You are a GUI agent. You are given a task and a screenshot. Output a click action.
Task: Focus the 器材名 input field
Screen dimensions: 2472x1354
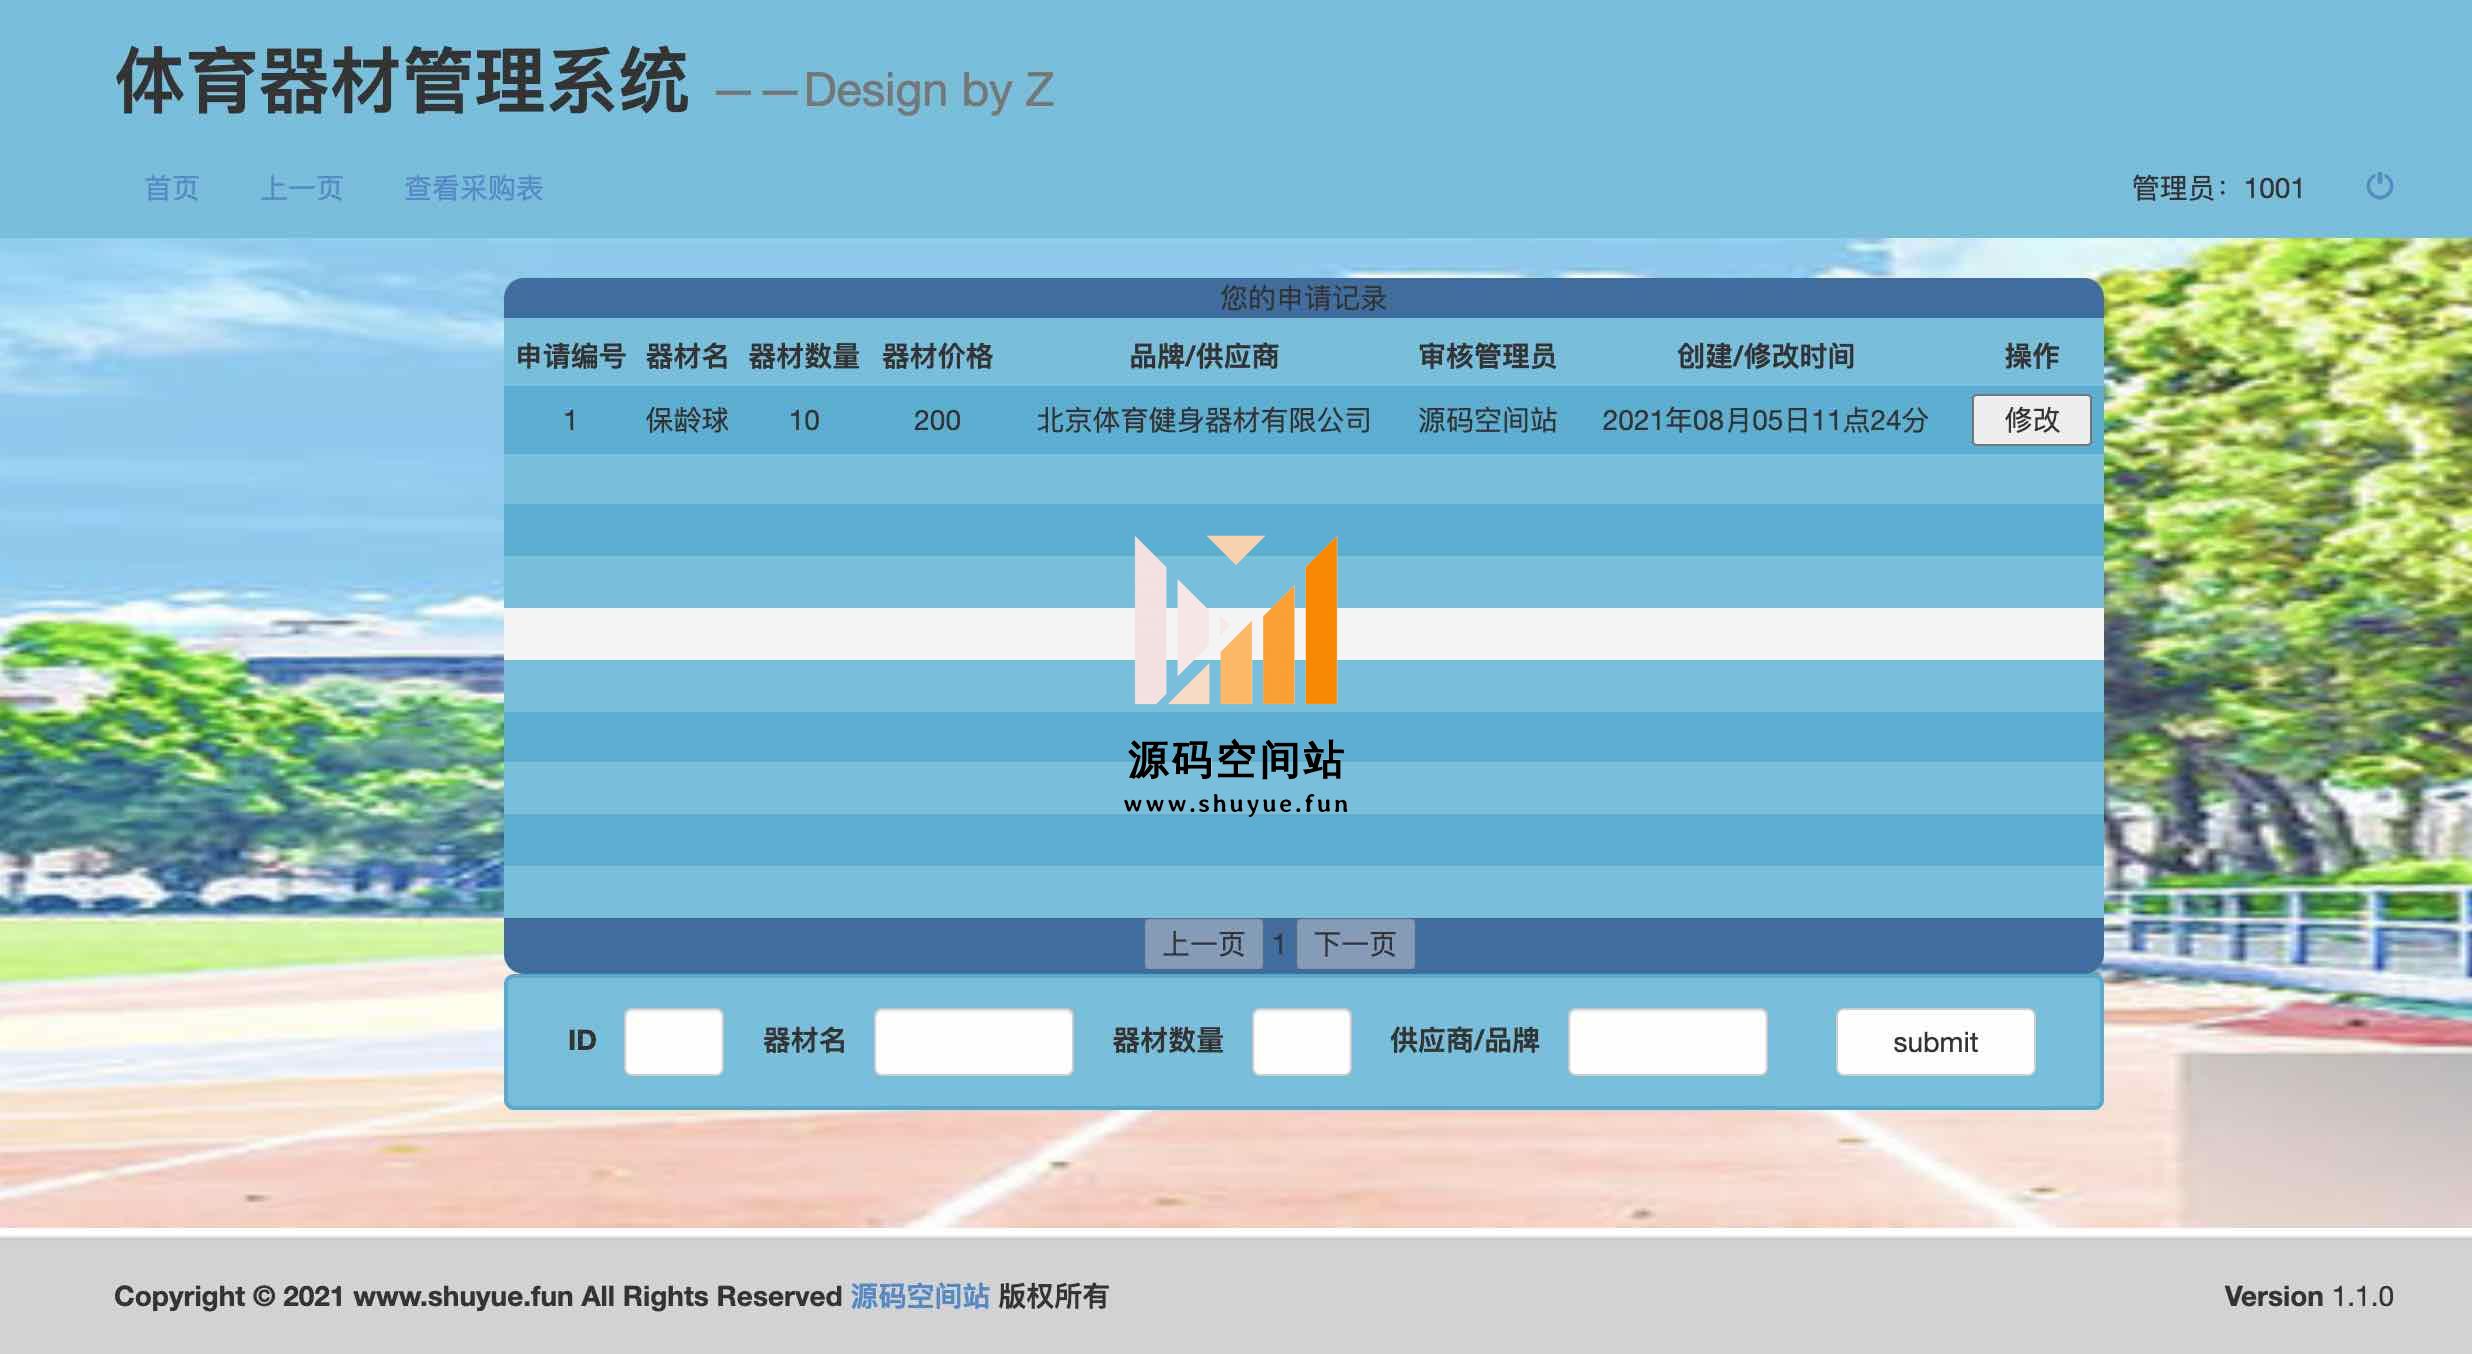973,1042
